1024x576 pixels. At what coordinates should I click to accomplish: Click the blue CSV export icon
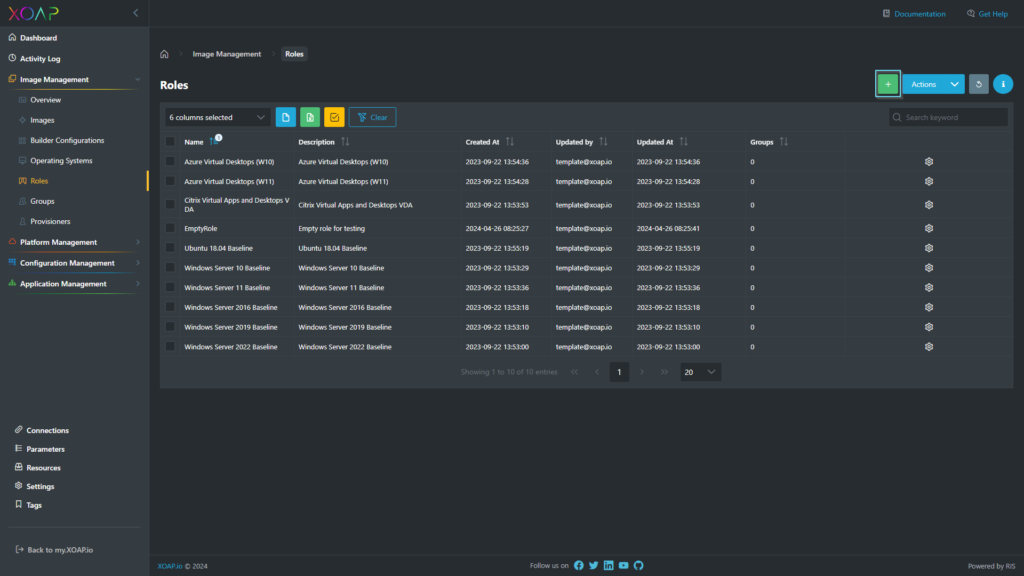point(285,118)
